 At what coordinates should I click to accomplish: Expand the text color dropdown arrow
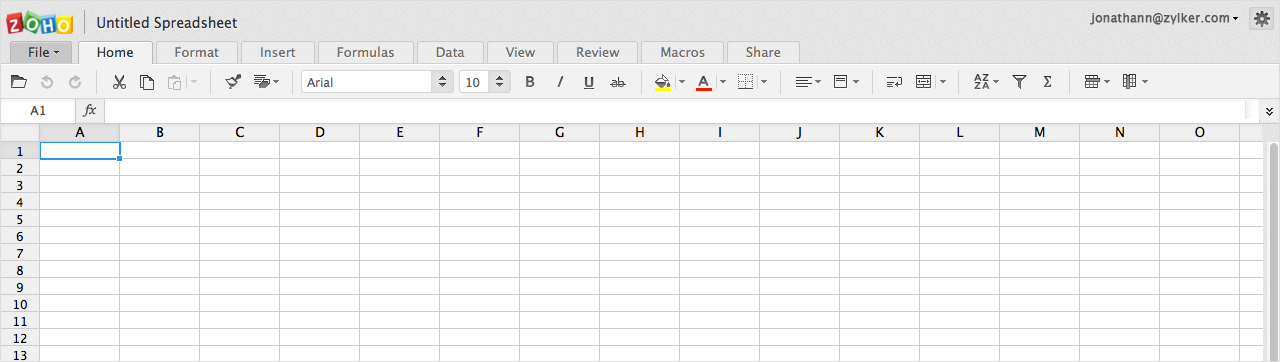tap(723, 82)
